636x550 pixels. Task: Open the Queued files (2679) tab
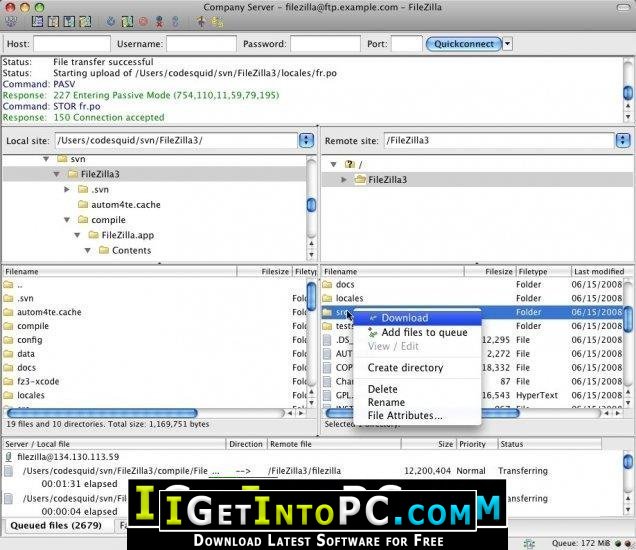pos(56,526)
